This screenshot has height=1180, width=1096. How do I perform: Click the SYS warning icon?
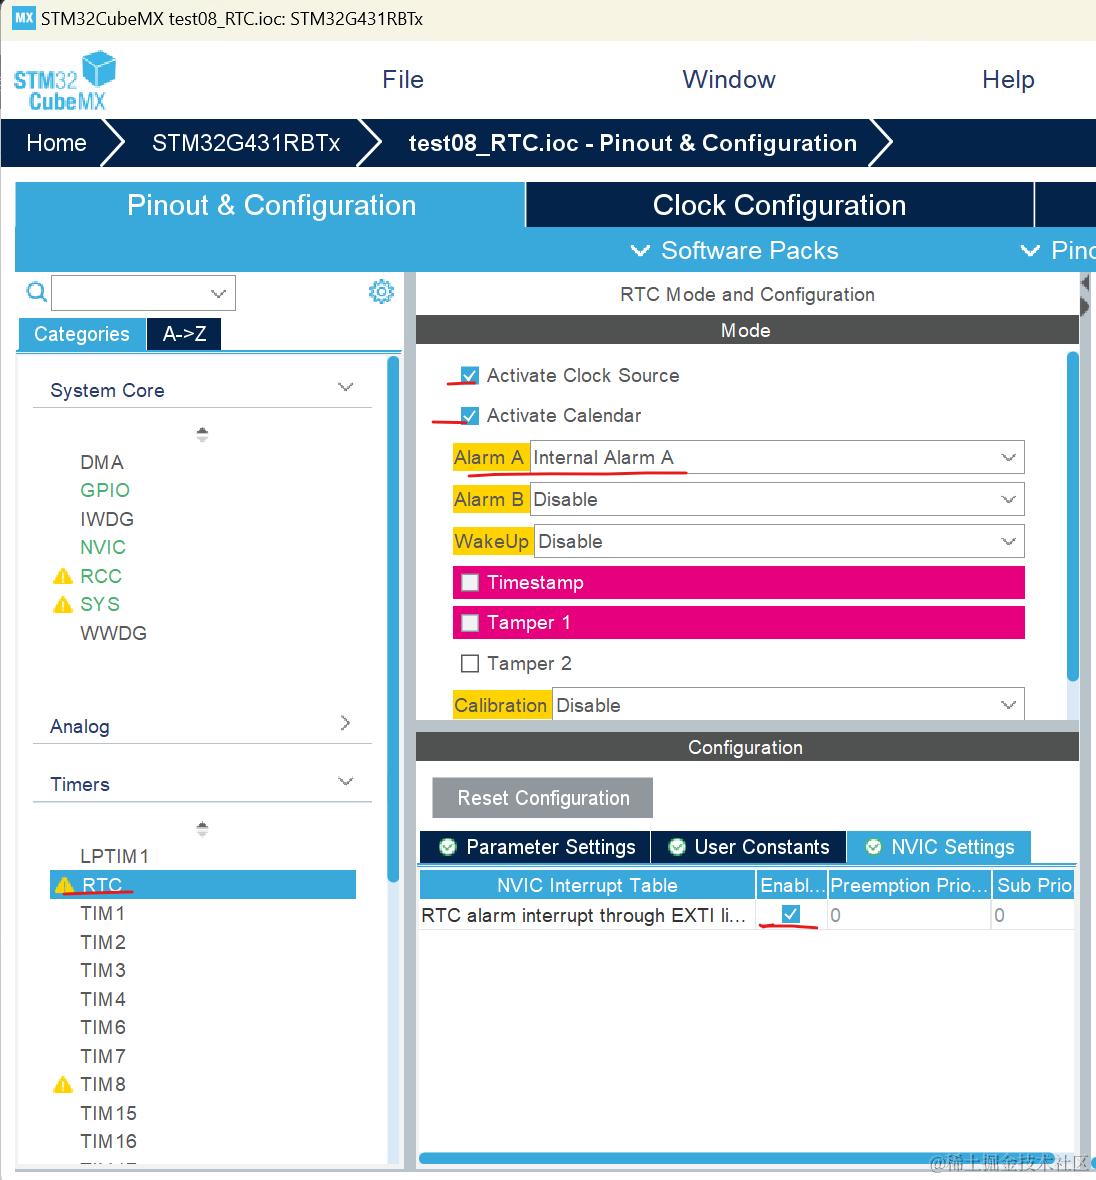click(63, 604)
